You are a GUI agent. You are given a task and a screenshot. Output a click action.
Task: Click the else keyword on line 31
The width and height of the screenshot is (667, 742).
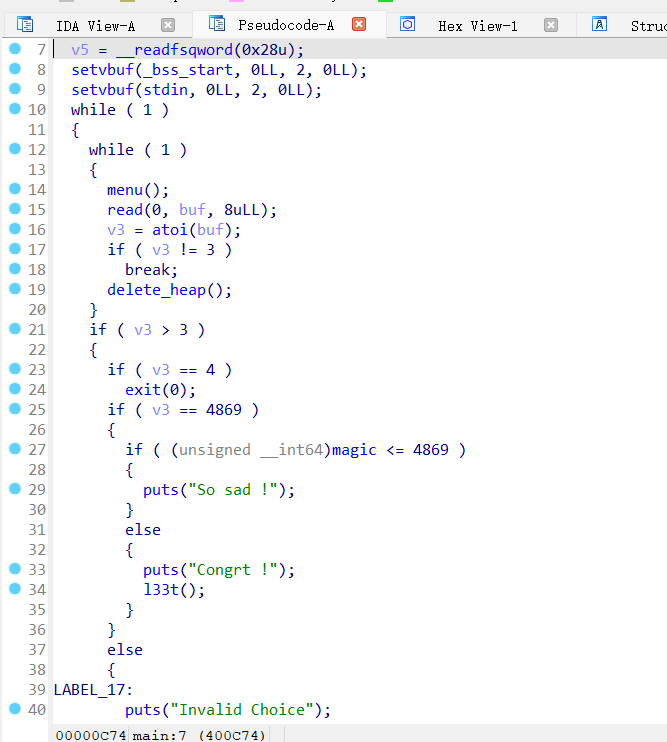coord(143,530)
